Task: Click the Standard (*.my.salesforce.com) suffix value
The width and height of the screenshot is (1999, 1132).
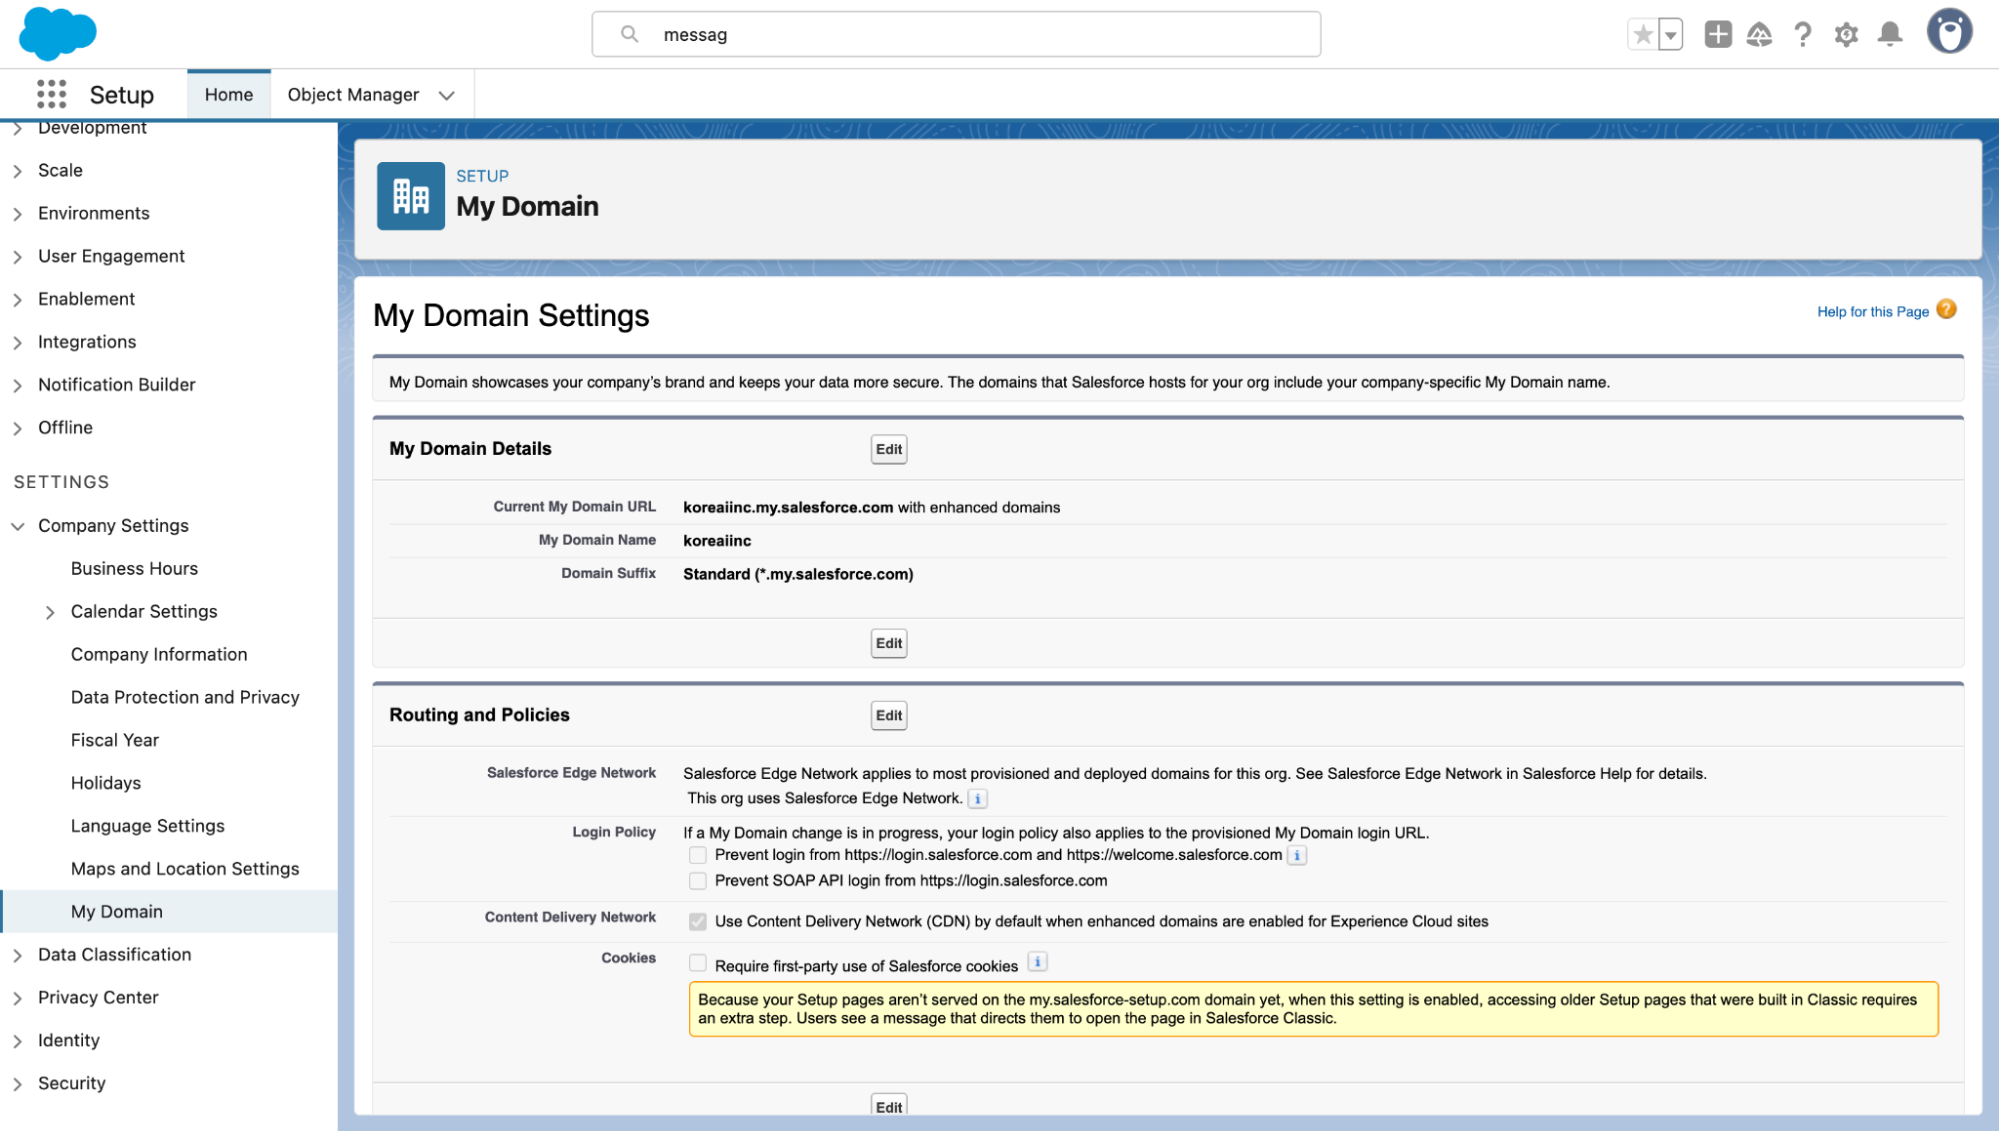Action: click(798, 574)
